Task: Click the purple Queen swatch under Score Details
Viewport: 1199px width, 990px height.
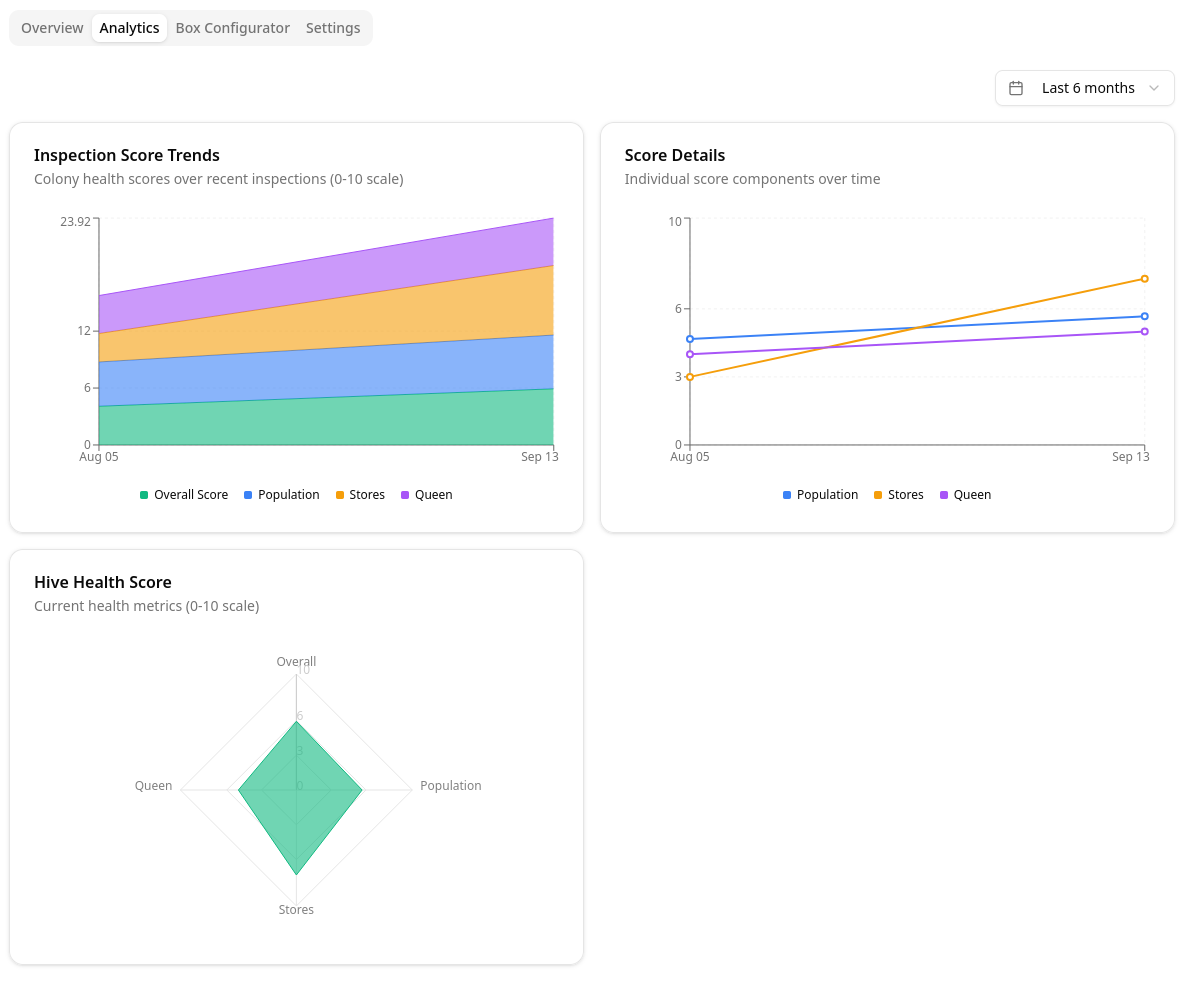Action: pyautogui.click(x=944, y=494)
